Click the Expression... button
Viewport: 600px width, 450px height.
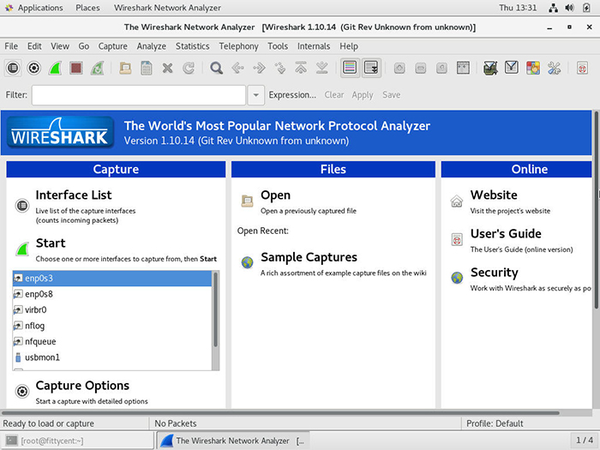coord(292,95)
